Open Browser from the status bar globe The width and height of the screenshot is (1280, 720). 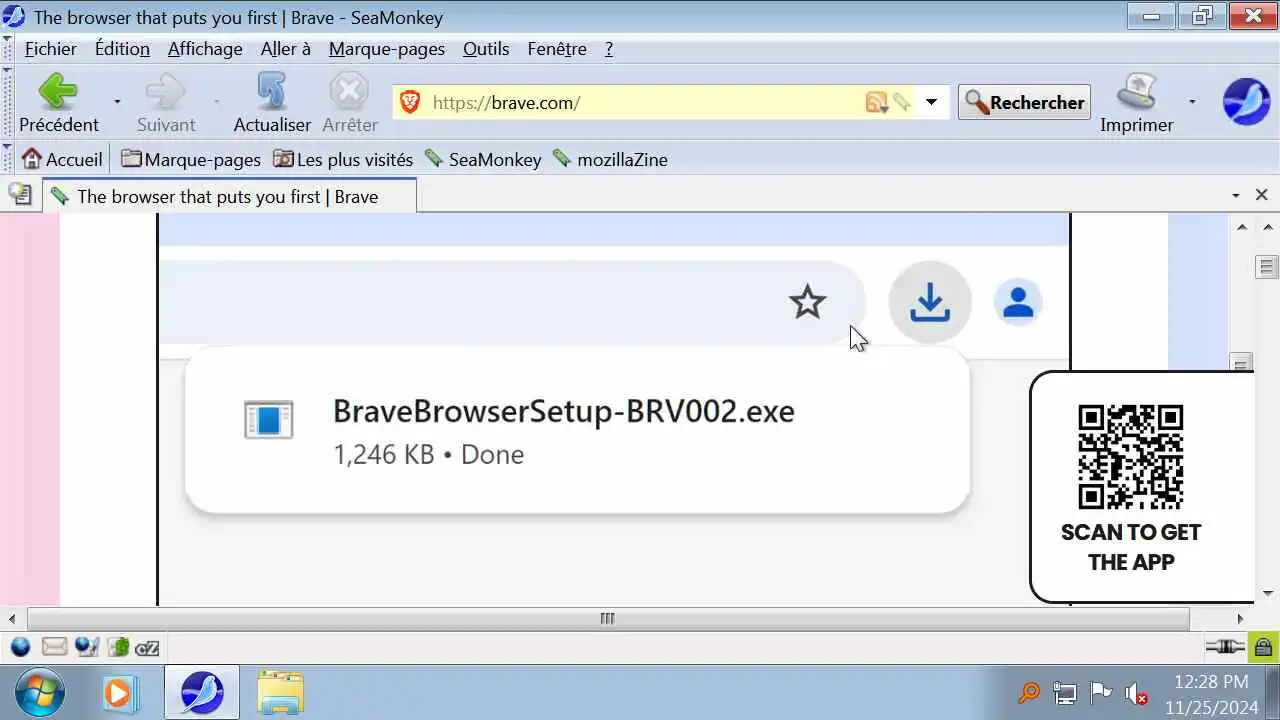click(x=20, y=647)
